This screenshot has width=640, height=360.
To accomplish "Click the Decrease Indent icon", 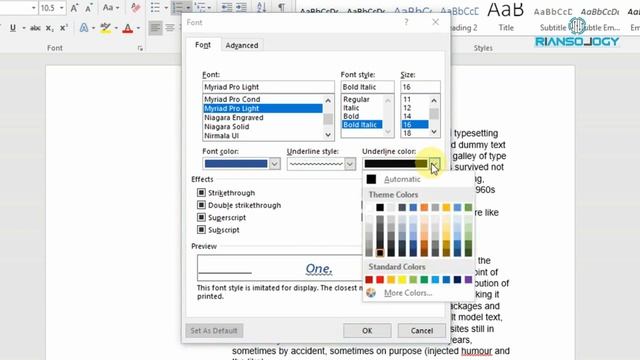I will [227, 8].
